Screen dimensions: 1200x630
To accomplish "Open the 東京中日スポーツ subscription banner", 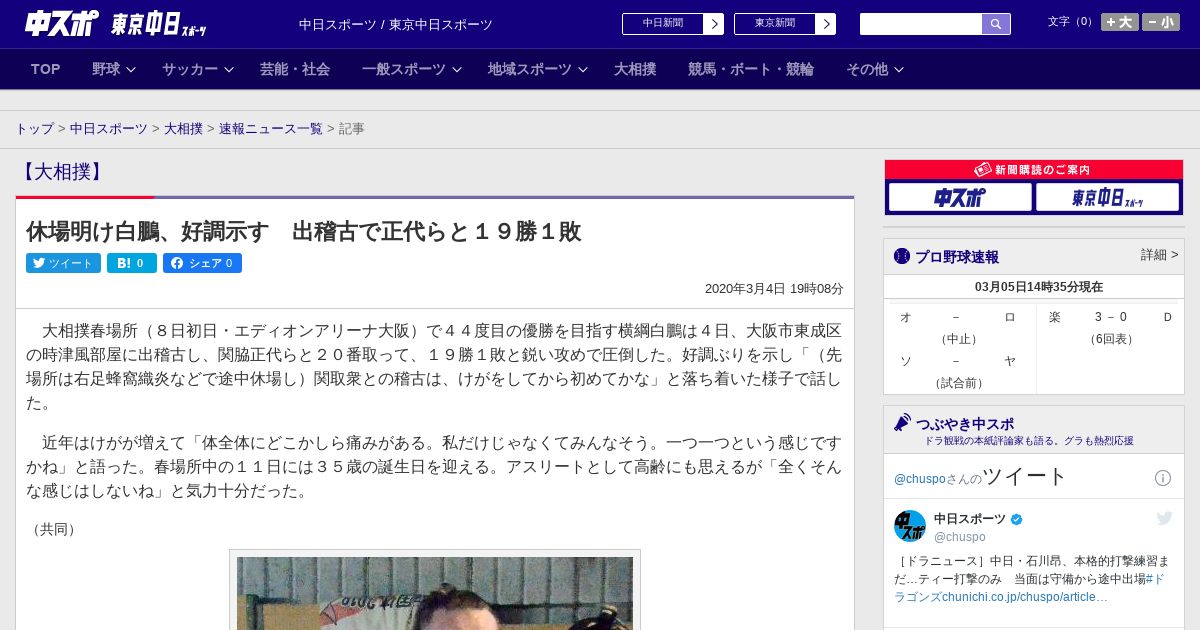I will 1108,198.
